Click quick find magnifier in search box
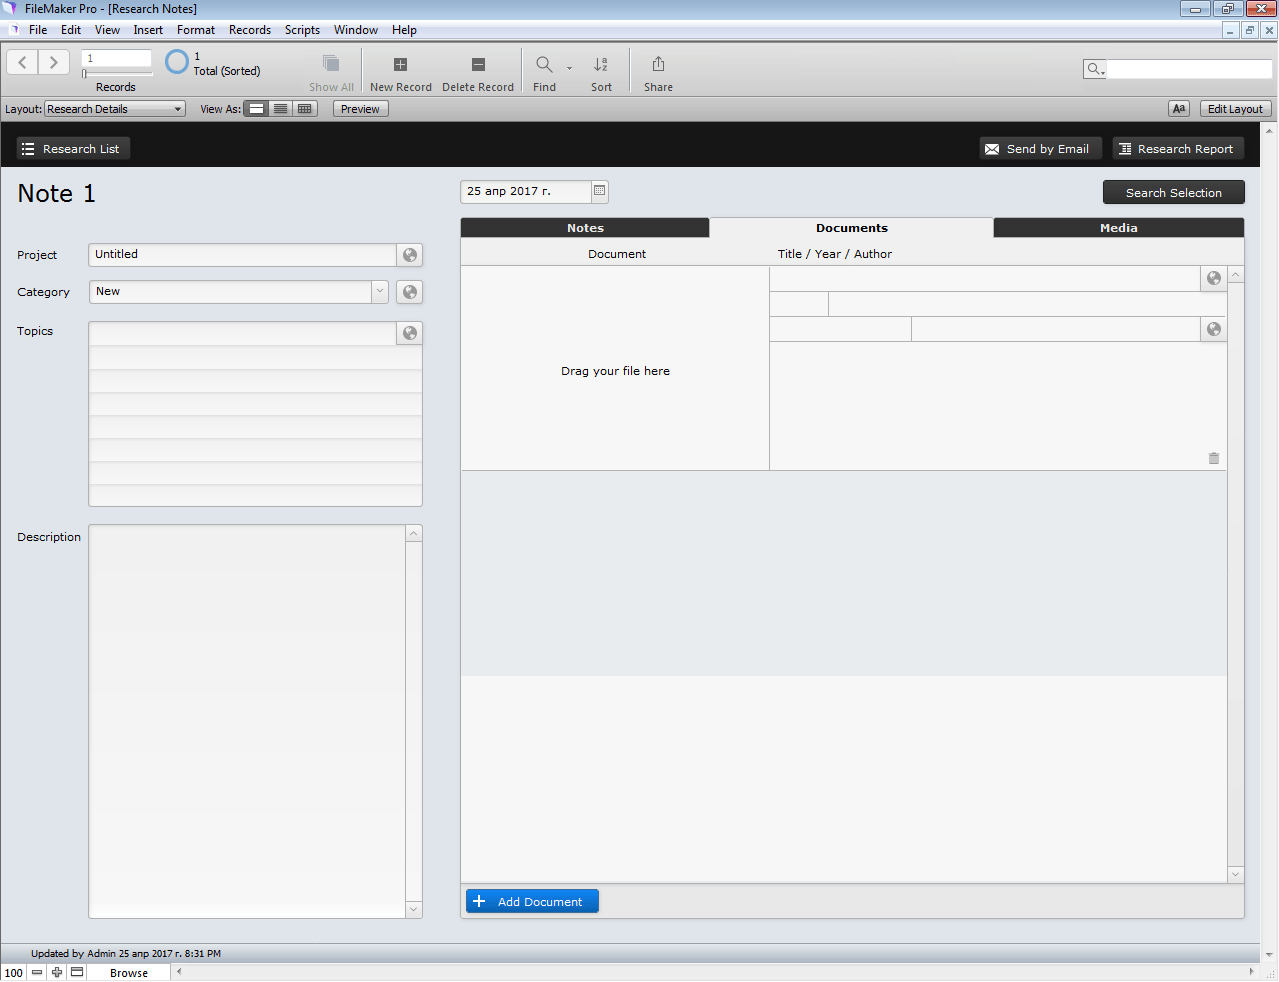This screenshot has width=1279, height=982. click(1095, 69)
